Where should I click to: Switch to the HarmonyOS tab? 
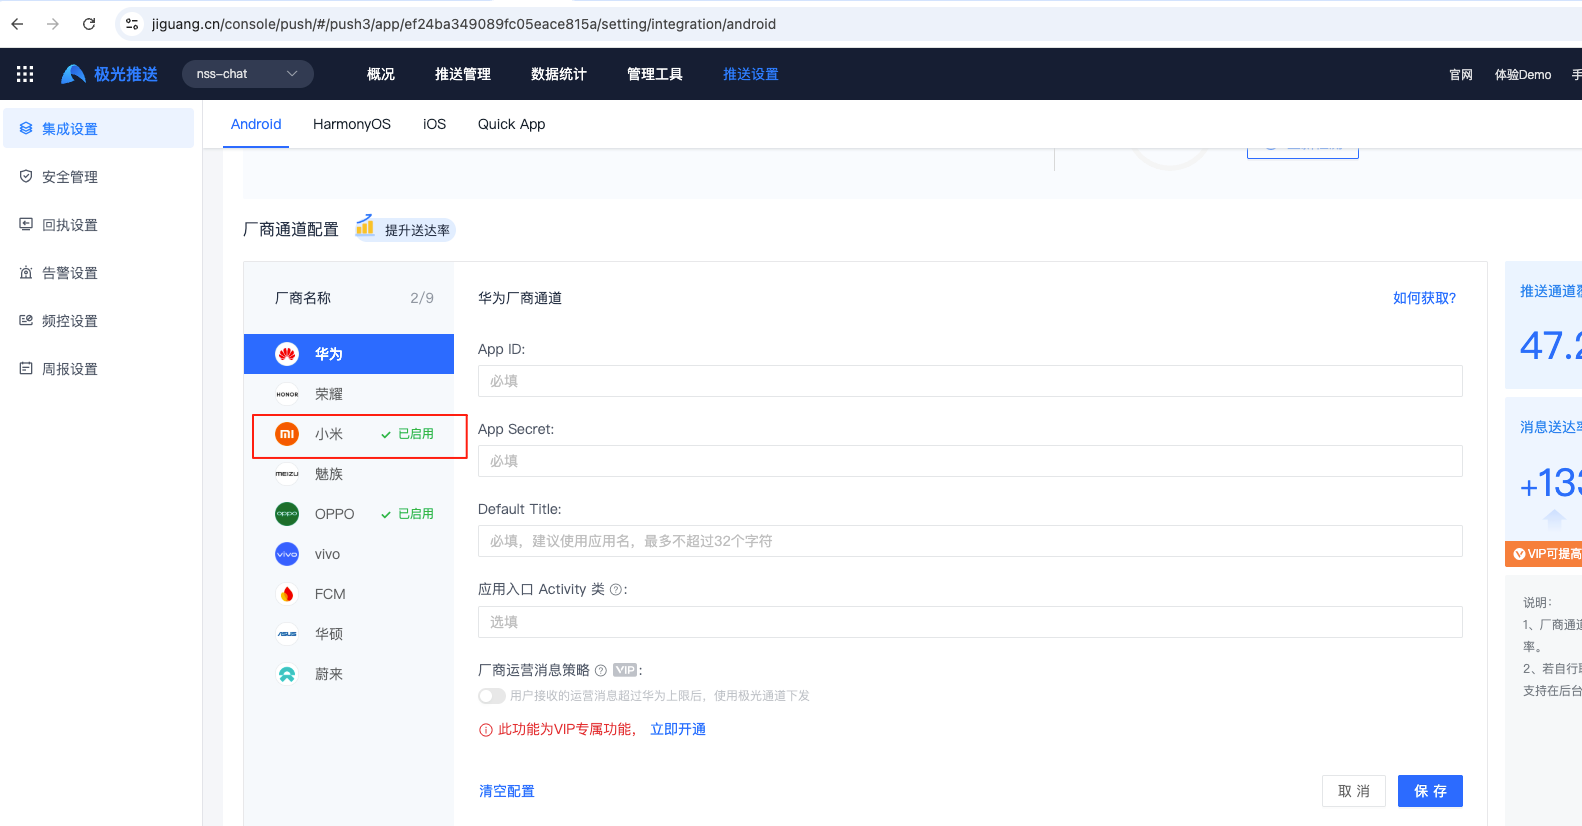pyautogui.click(x=352, y=124)
